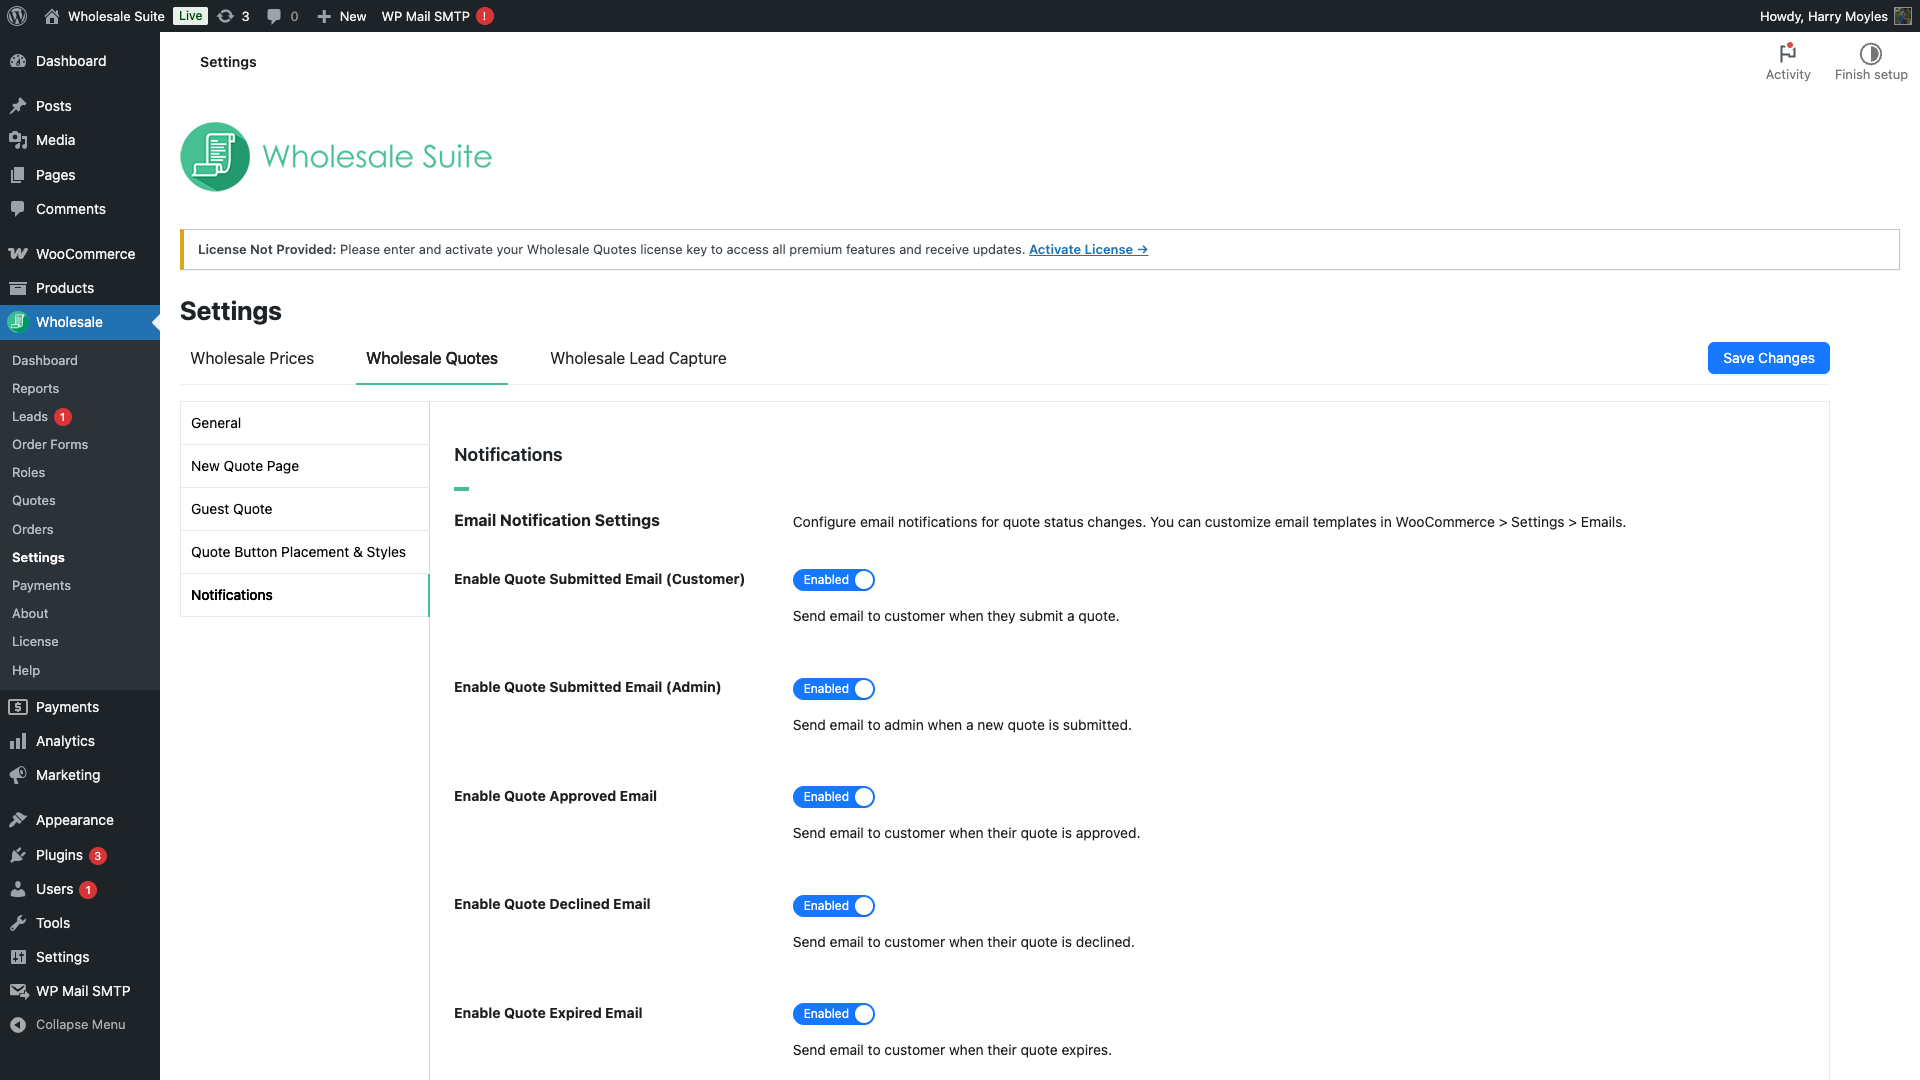The width and height of the screenshot is (1920, 1080).
Task: Click the WP Mail SMTP sidebar icon
Action: click(19, 991)
